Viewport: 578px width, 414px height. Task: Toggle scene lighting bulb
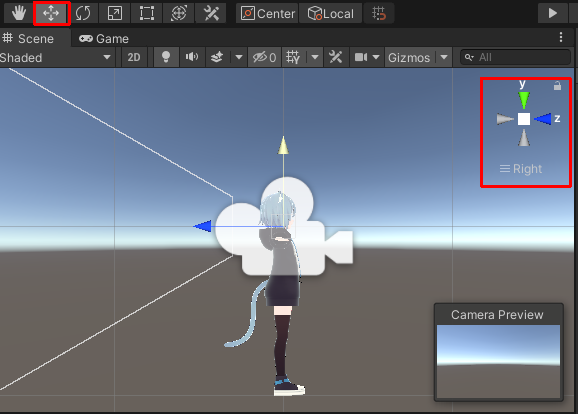point(166,57)
